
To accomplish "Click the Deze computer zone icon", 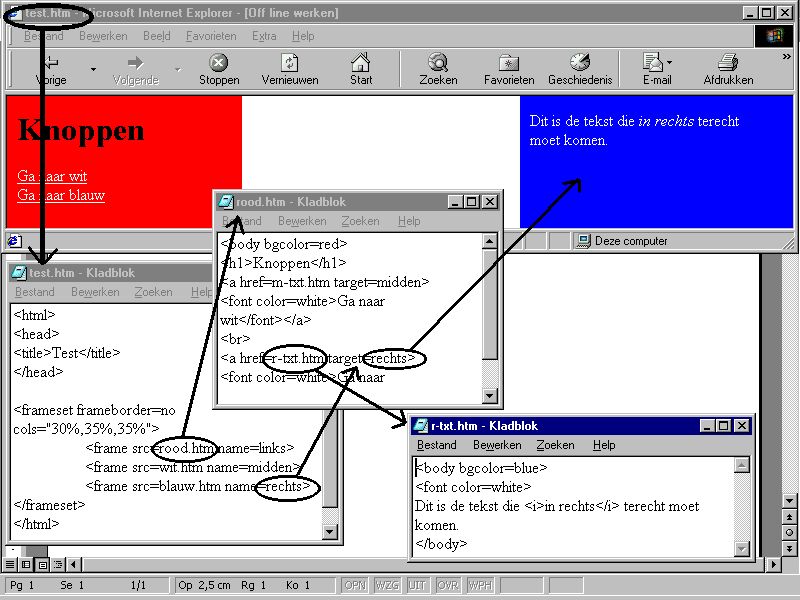I will click(583, 241).
